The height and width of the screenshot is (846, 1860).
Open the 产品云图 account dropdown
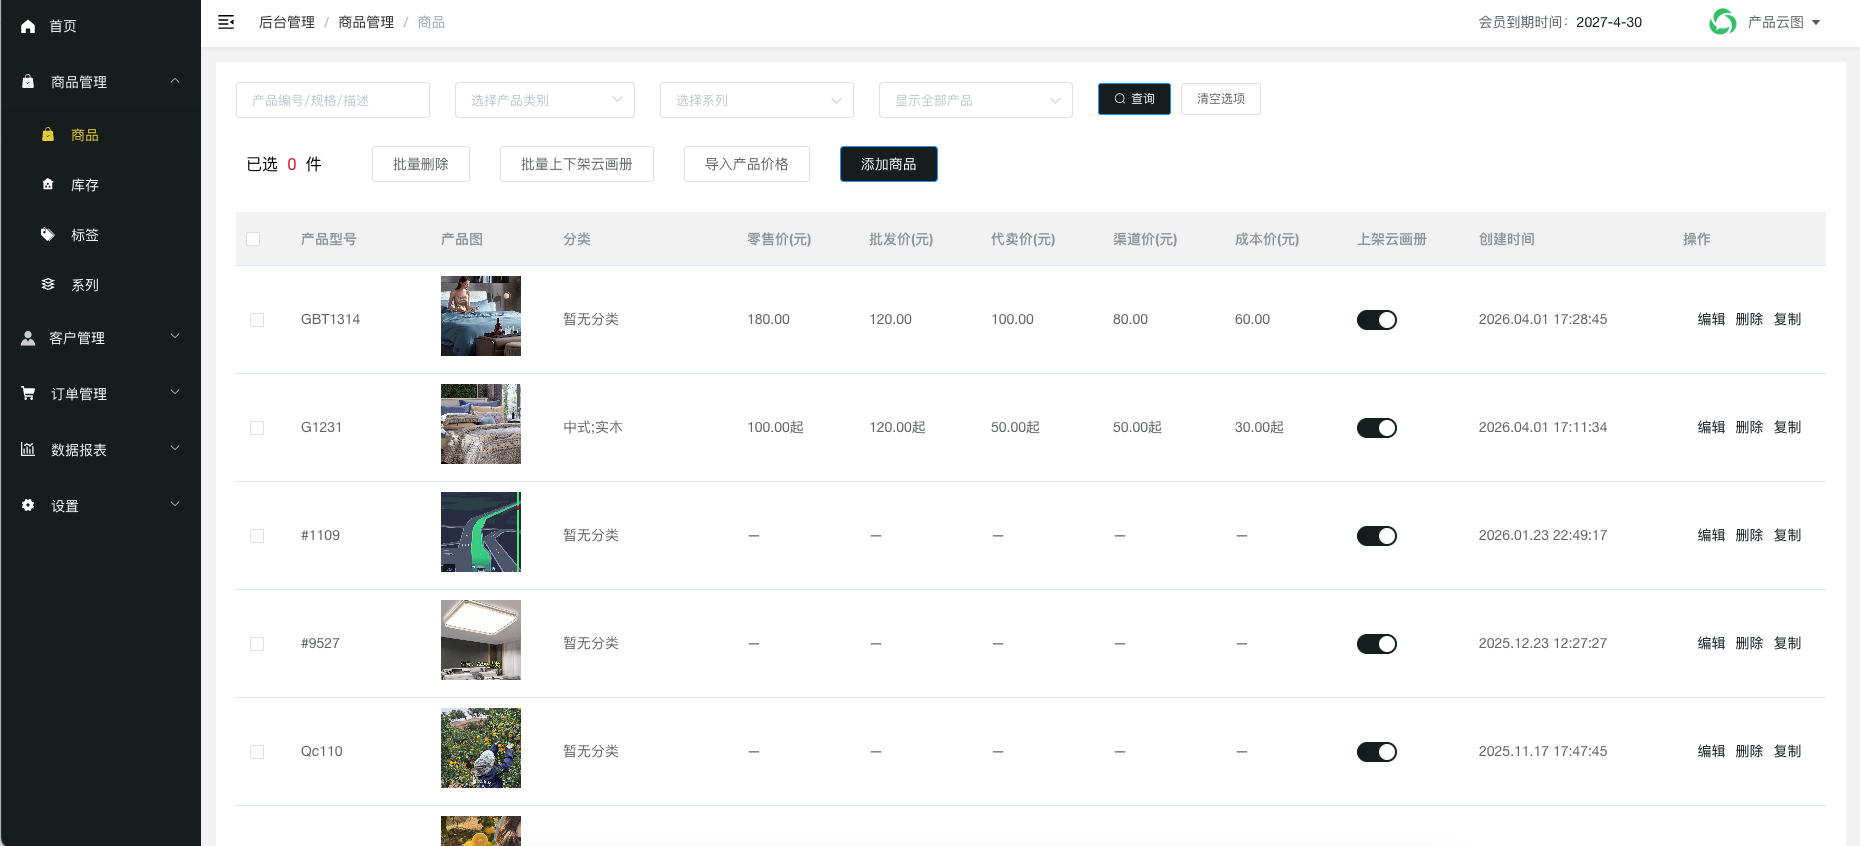click(x=1783, y=22)
